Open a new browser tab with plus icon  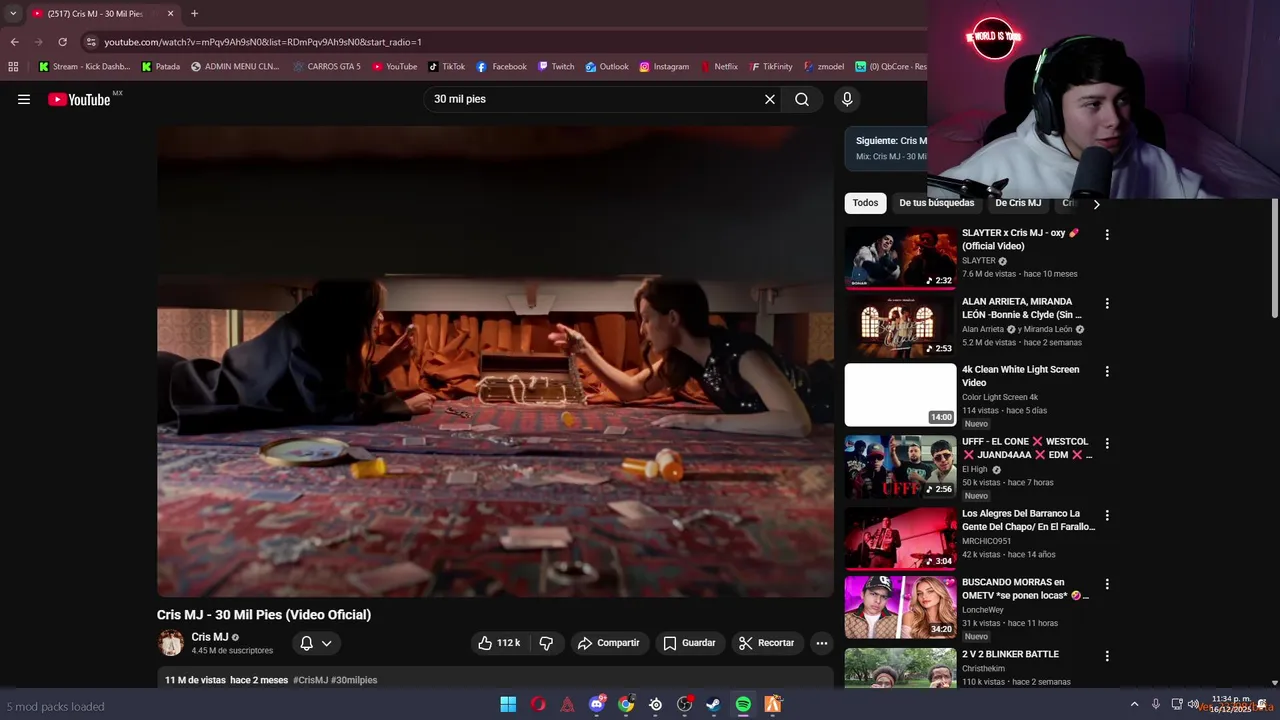[194, 14]
